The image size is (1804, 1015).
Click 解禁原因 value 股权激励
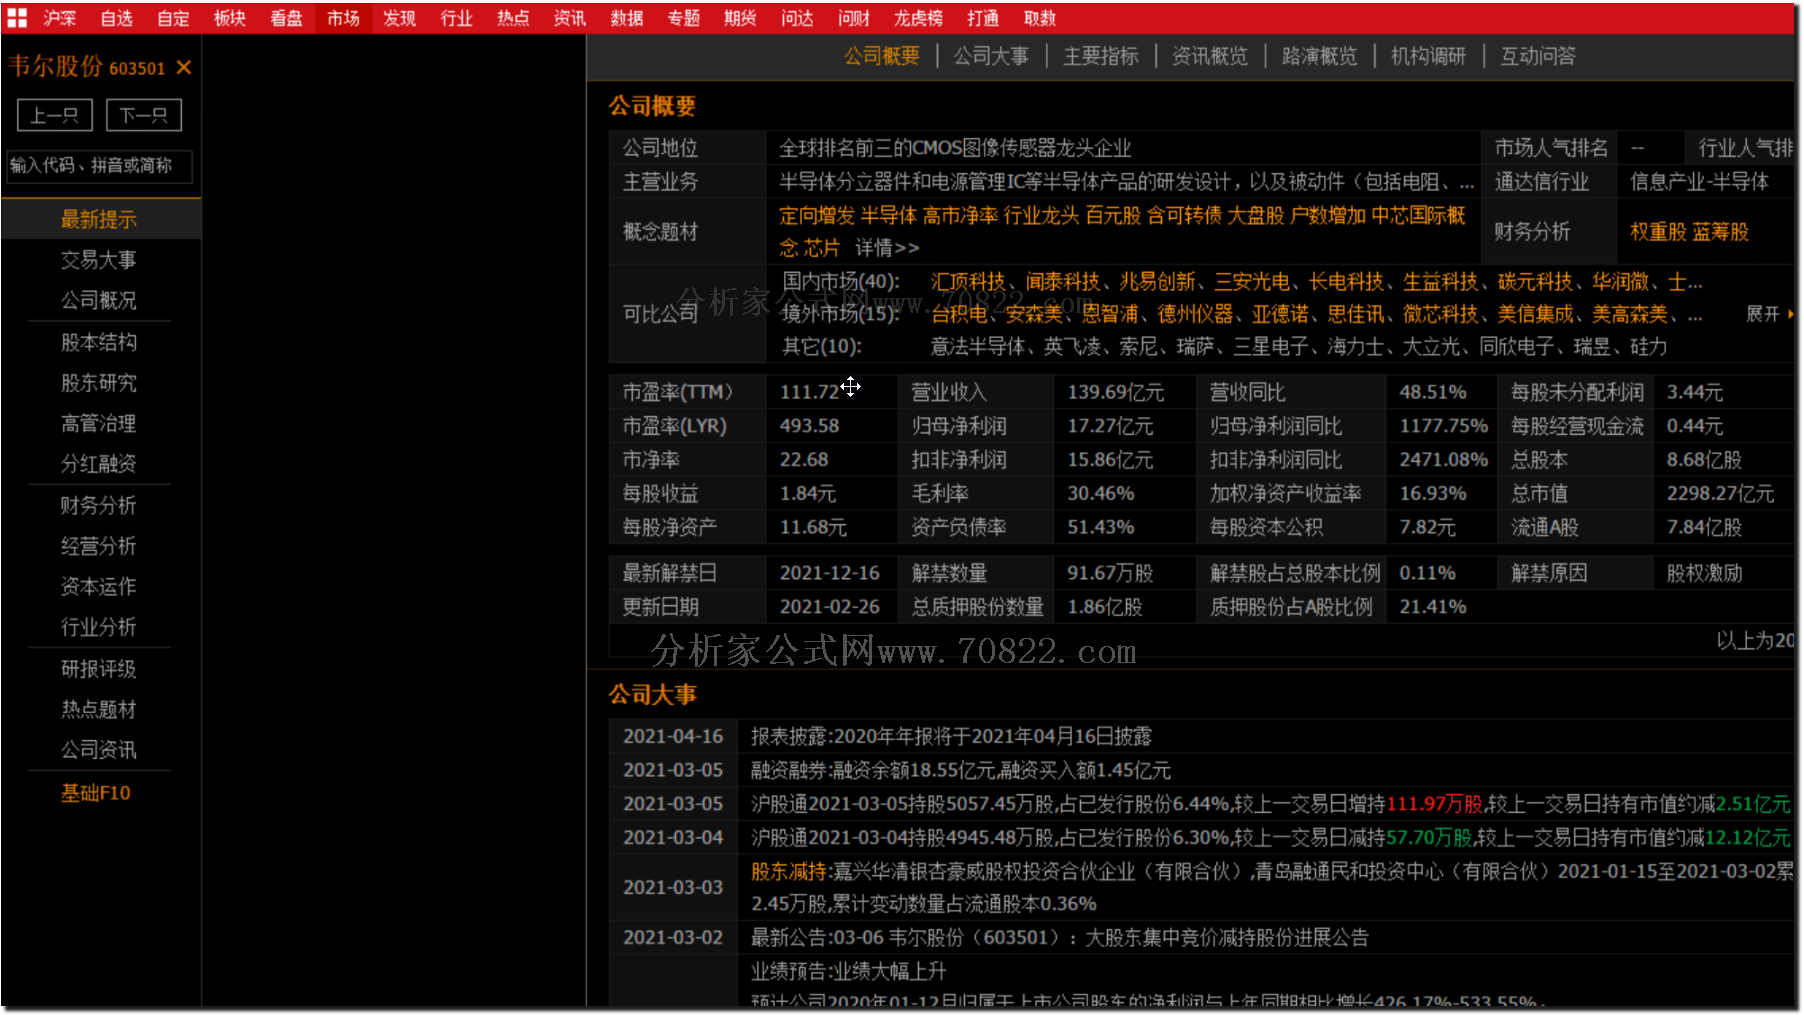1704,573
